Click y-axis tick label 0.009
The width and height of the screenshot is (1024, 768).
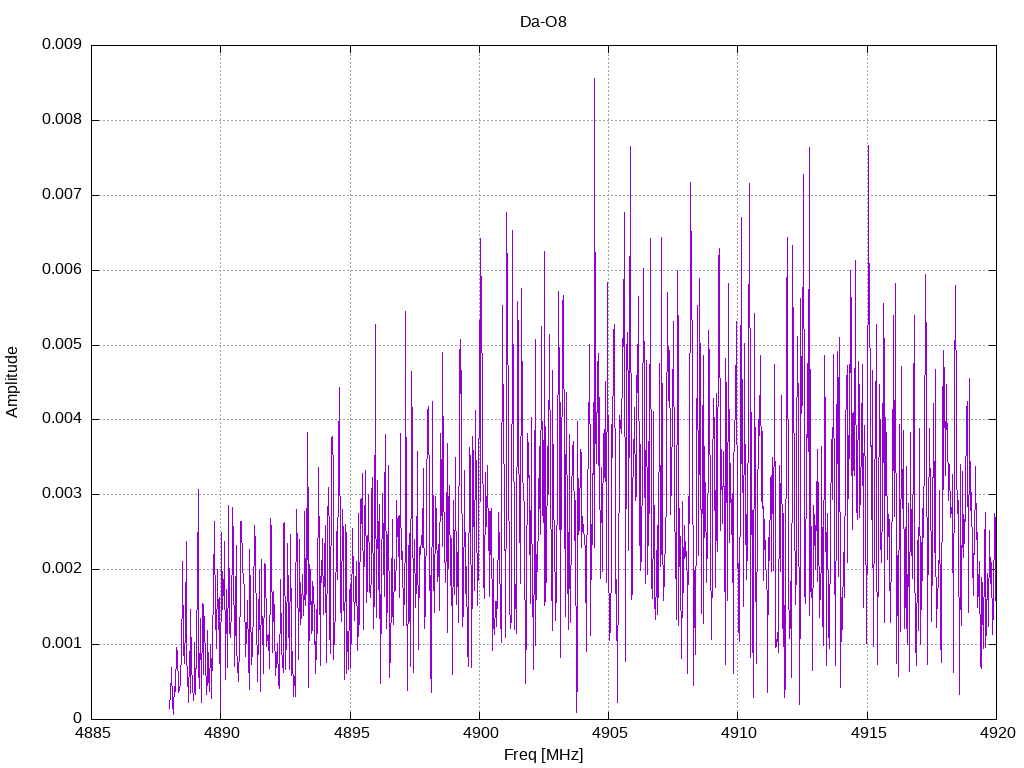tap(62, 44)
